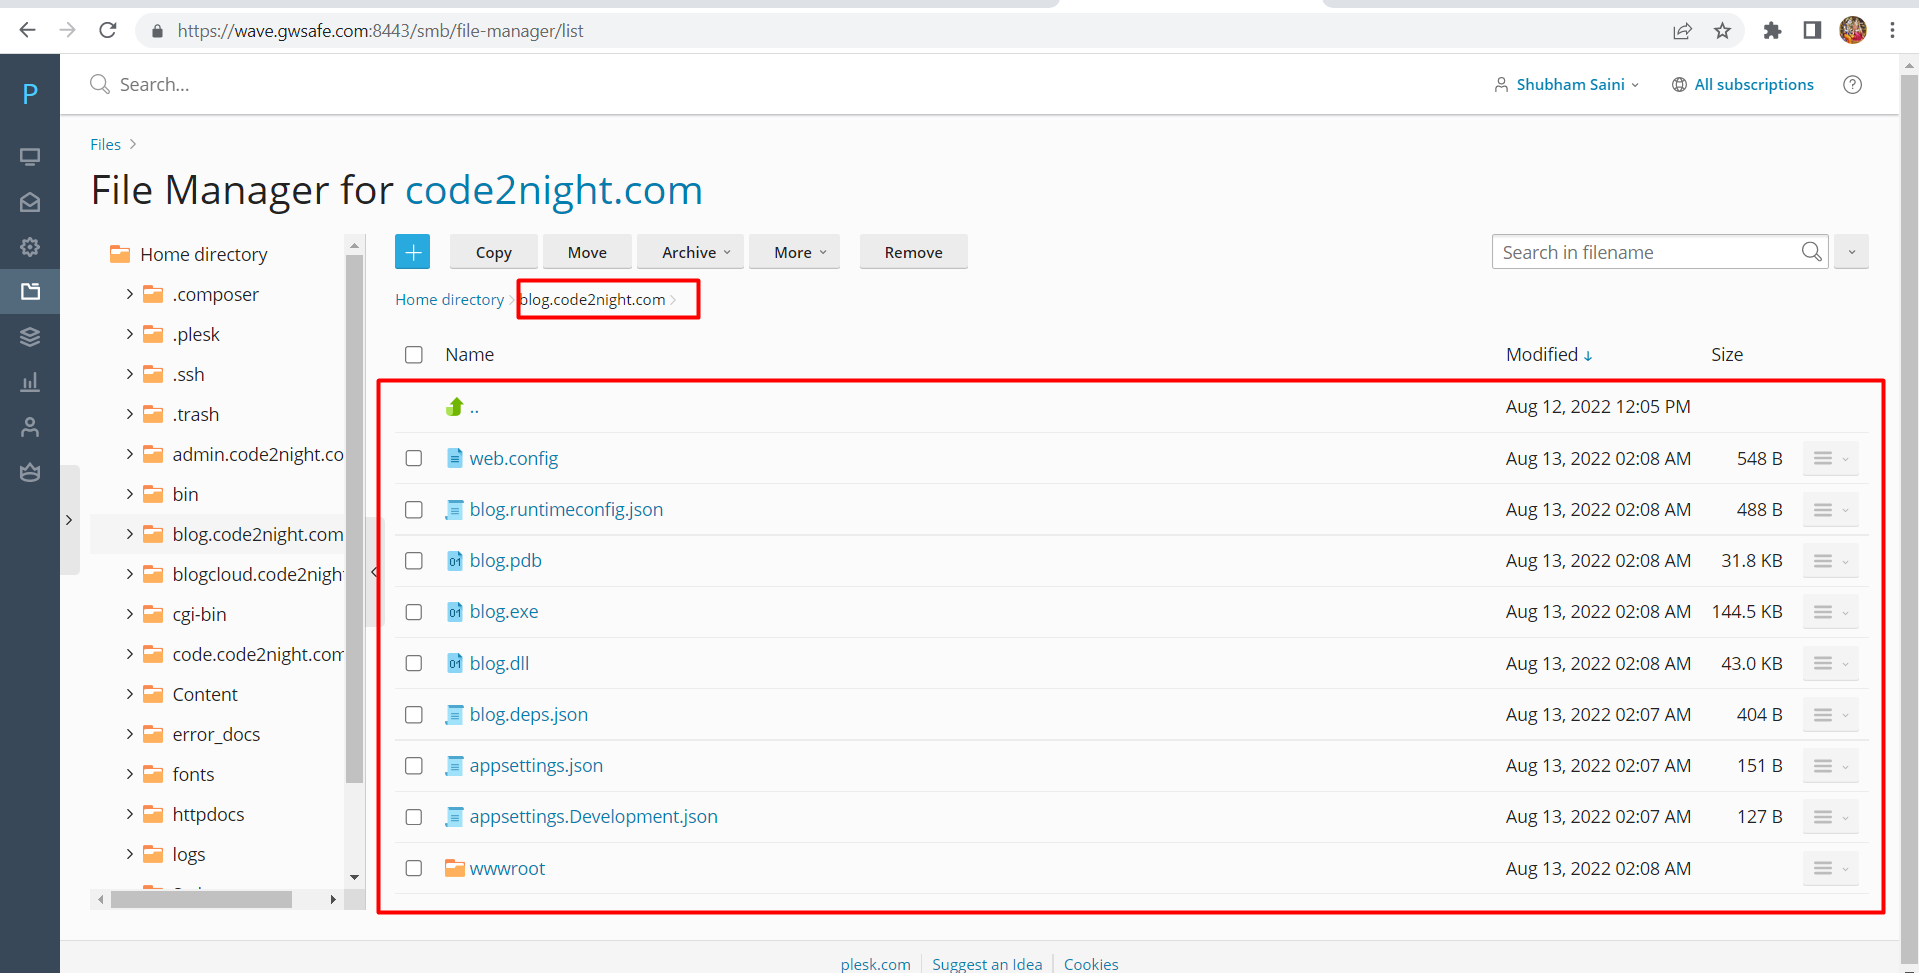Click the green parent directory arrow

[455, 406]
